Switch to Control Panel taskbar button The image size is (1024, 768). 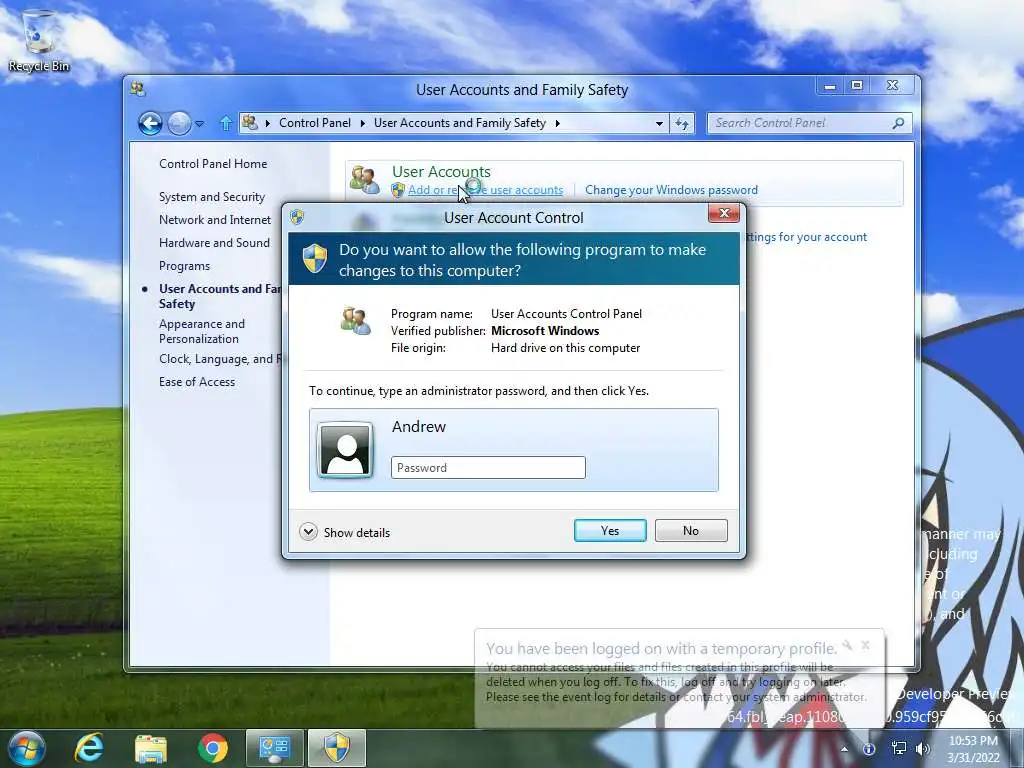click(274, 748)
